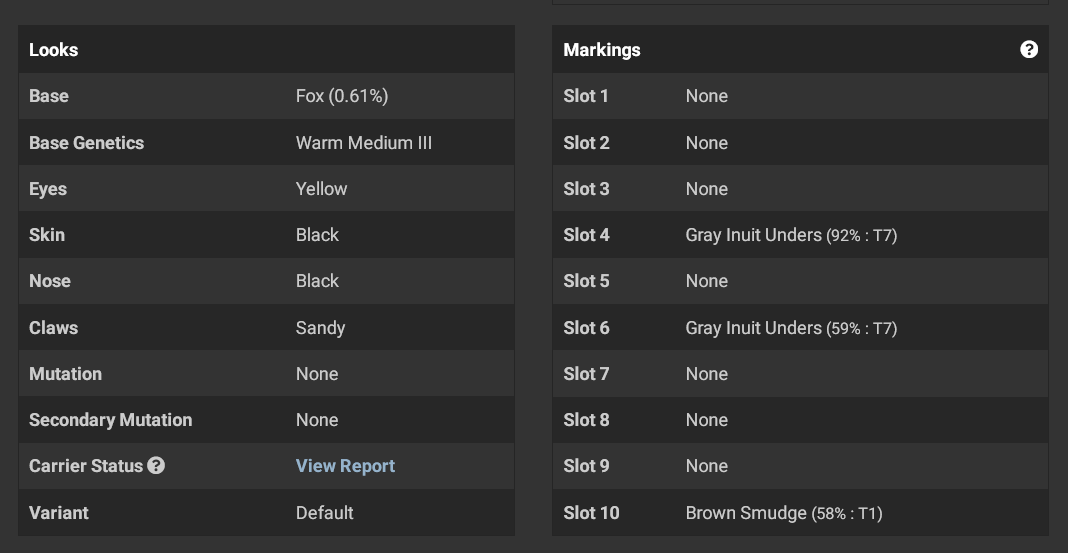Click the Slot 1 row label
Image resolution: width=1068 pixels, height=553 pixels.
tap(586, 96)
